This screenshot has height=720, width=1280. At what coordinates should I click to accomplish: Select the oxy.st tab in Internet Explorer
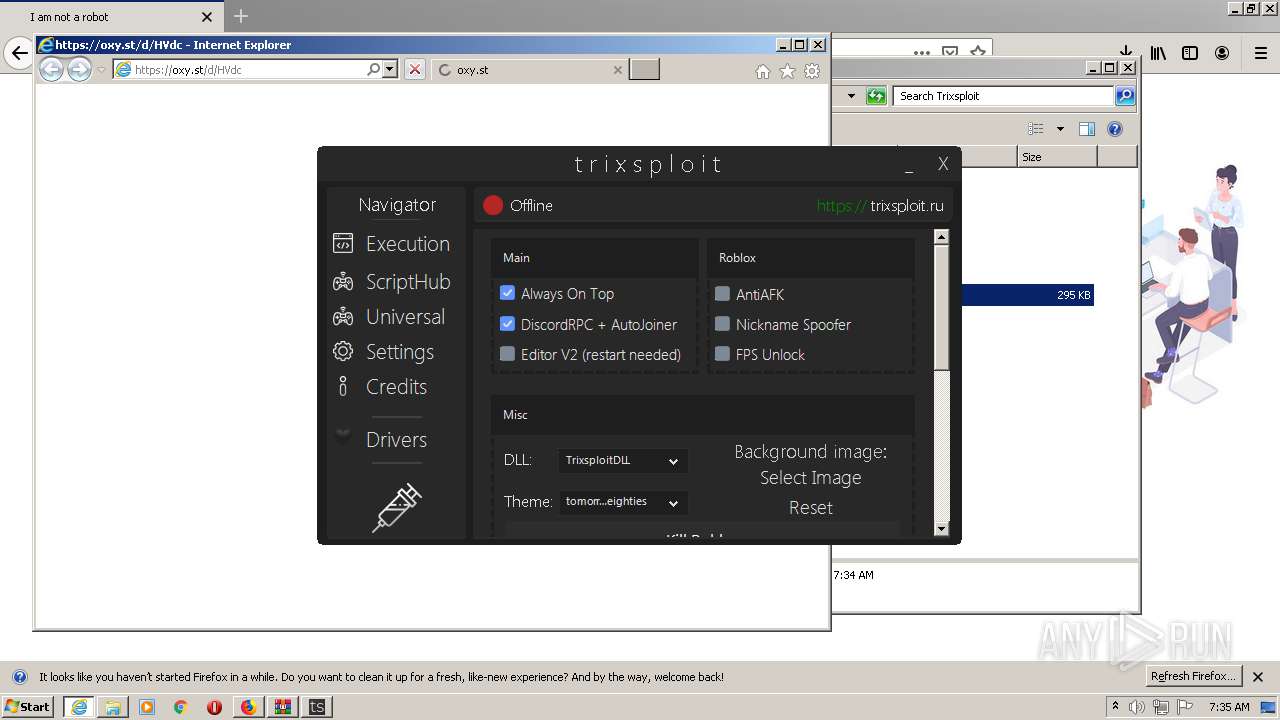click(530, 70)
